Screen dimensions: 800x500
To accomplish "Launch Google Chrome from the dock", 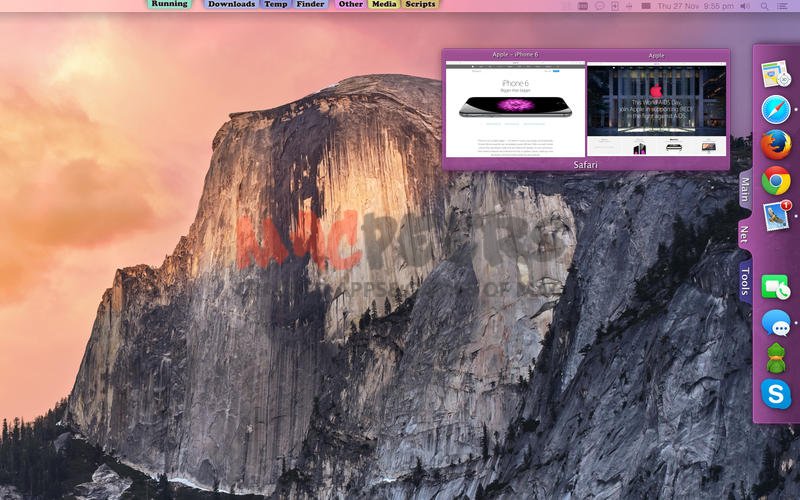I will pos(776,181).
